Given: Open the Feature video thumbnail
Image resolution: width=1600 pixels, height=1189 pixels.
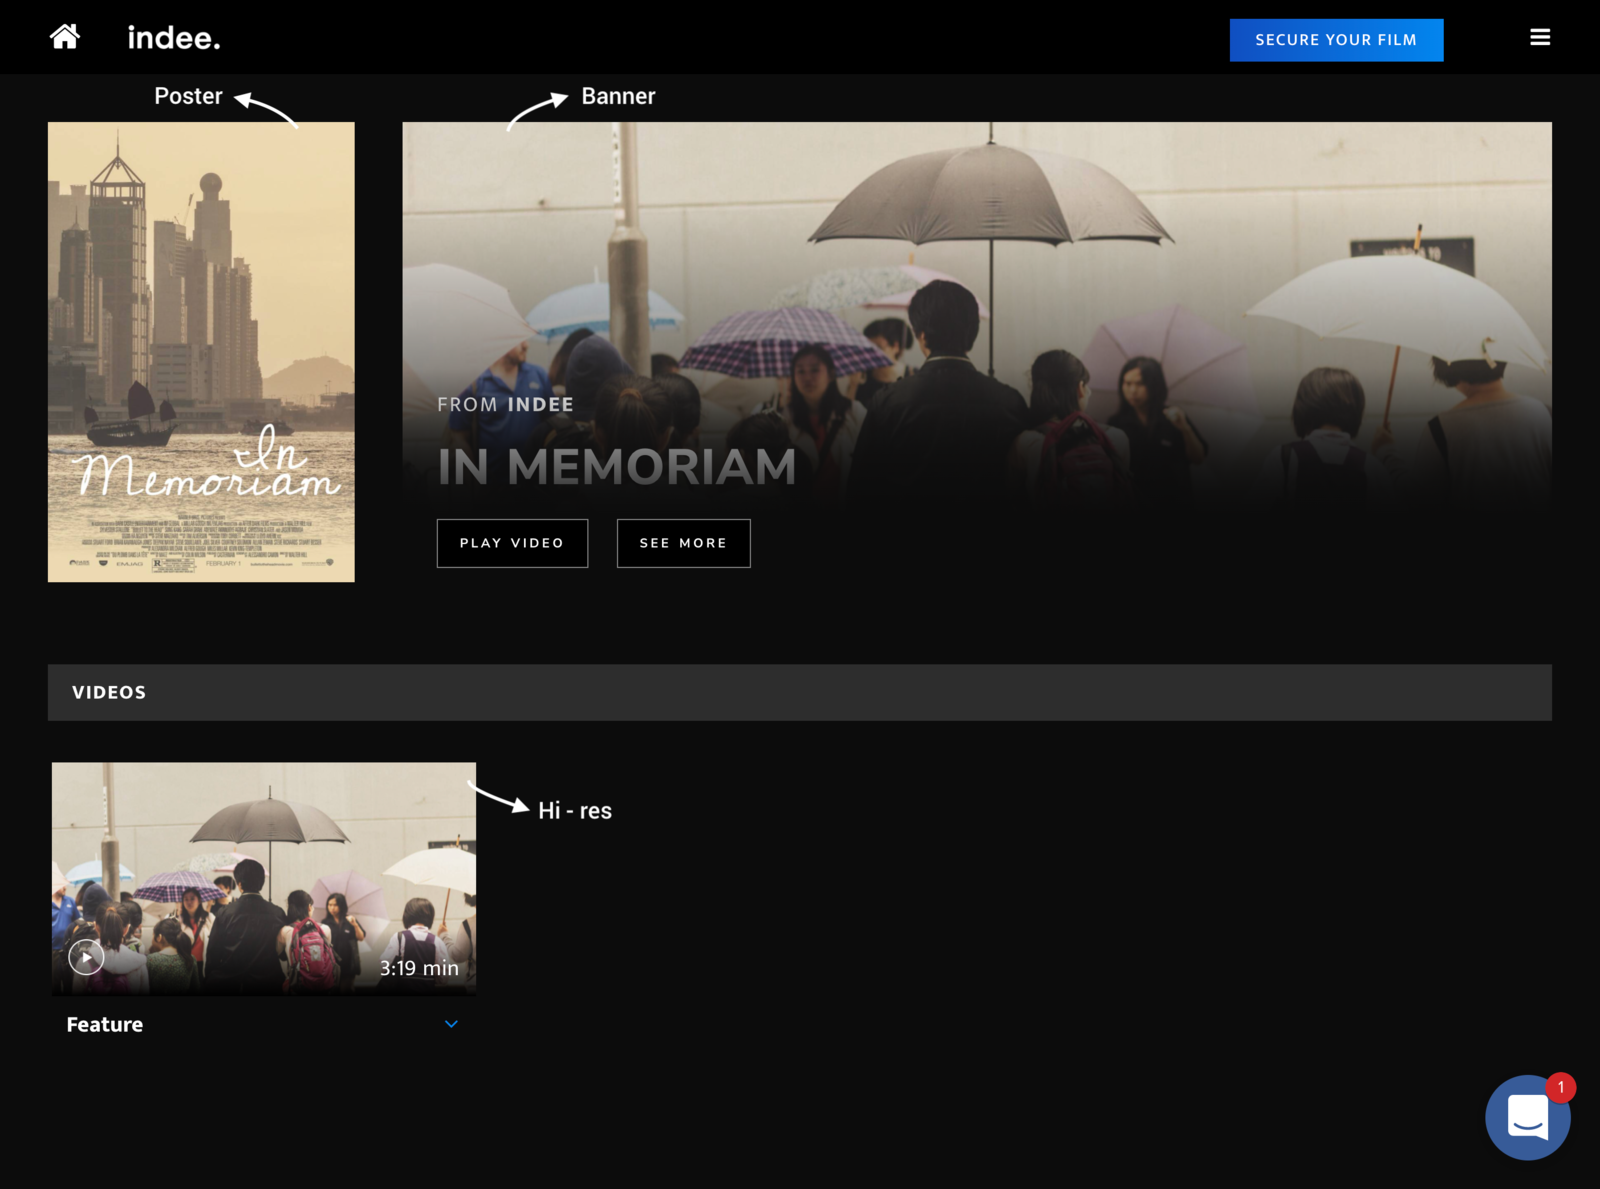Looking at the screenshot, I should pos(264,870).
